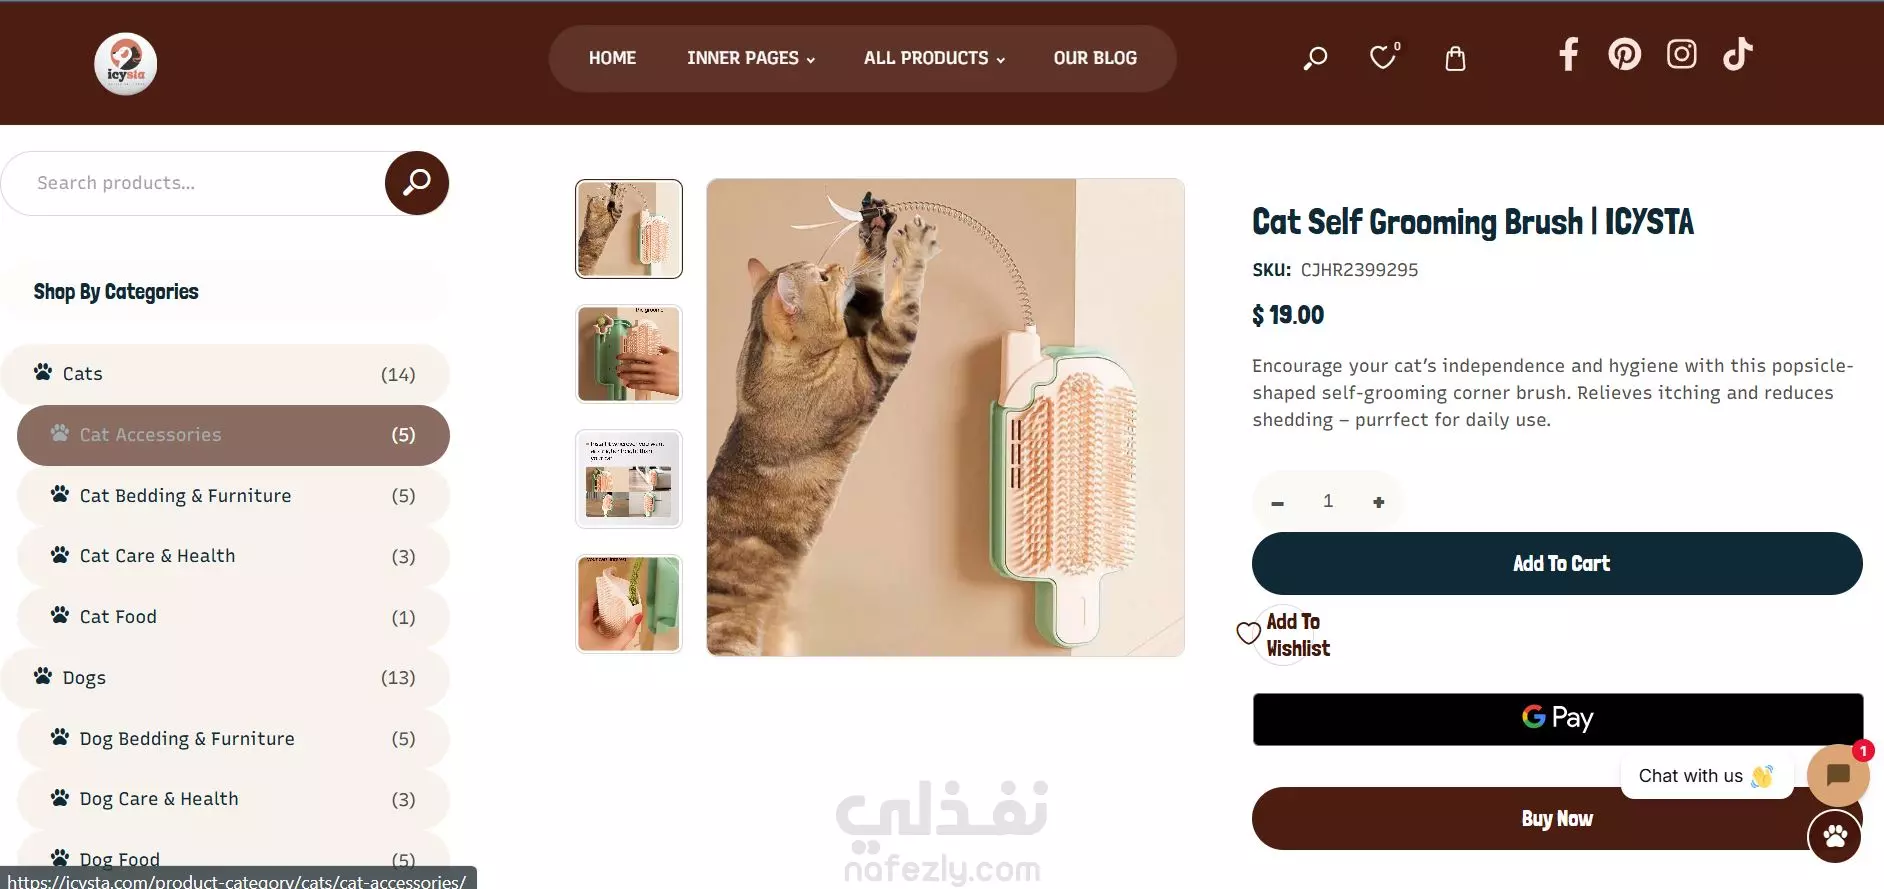Select Cat Bedding & Furniture category
Image resolution: width=1884 pixels, height=889 pixels.
click(x=233, y=496)
